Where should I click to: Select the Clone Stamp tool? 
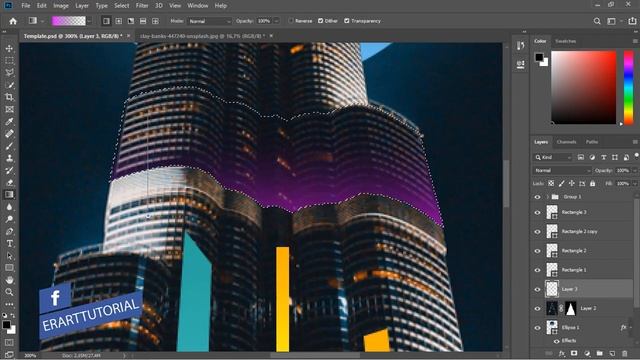[x=9, y=158]
